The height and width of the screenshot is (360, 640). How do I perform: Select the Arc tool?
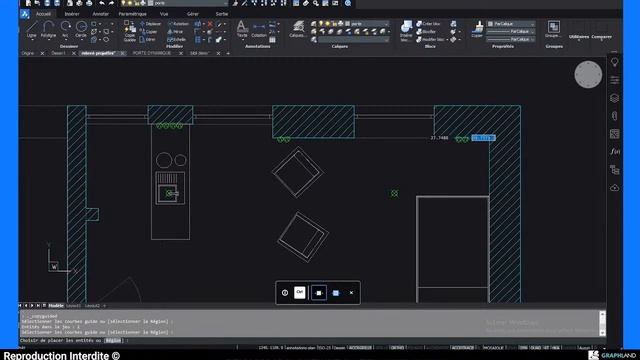pyautogui.click(x=65, y=29)
